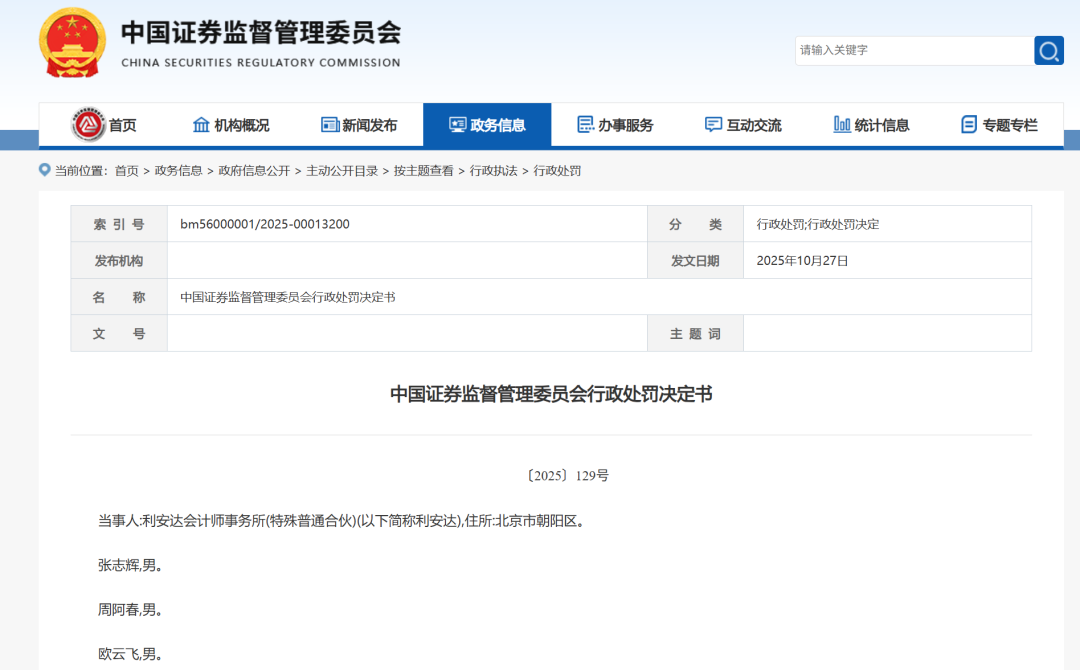Open the 统计信息 navigation tab

pos(871,125)
